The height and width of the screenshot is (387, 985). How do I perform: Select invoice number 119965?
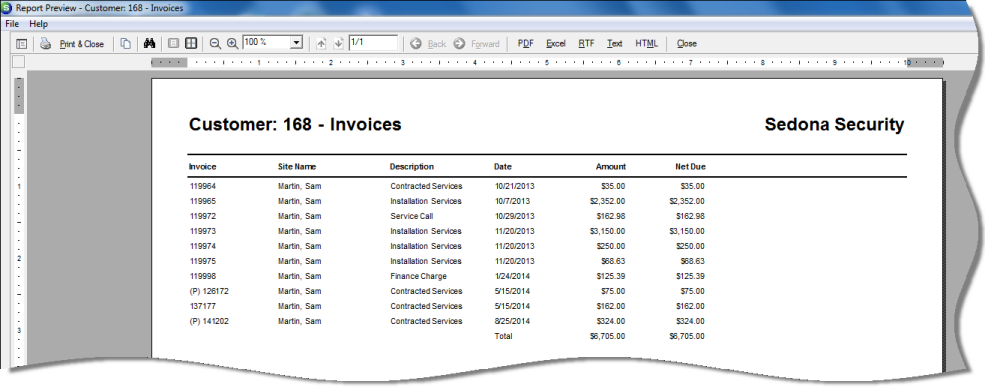point(202,202)
